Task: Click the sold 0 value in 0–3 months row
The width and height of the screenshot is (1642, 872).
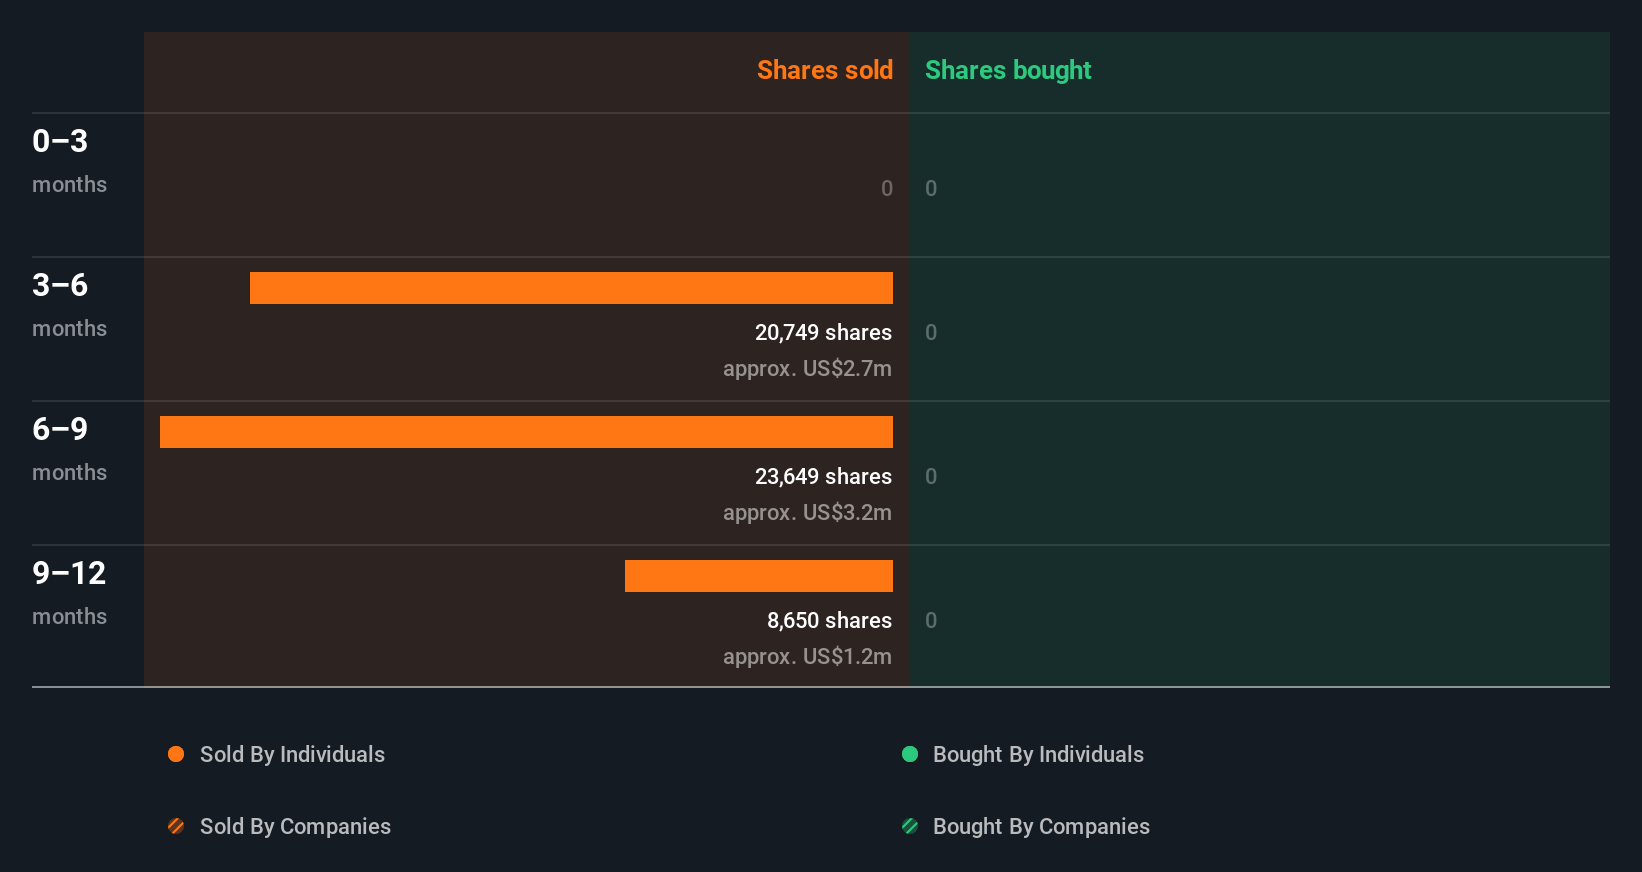Action: point(887,188)
